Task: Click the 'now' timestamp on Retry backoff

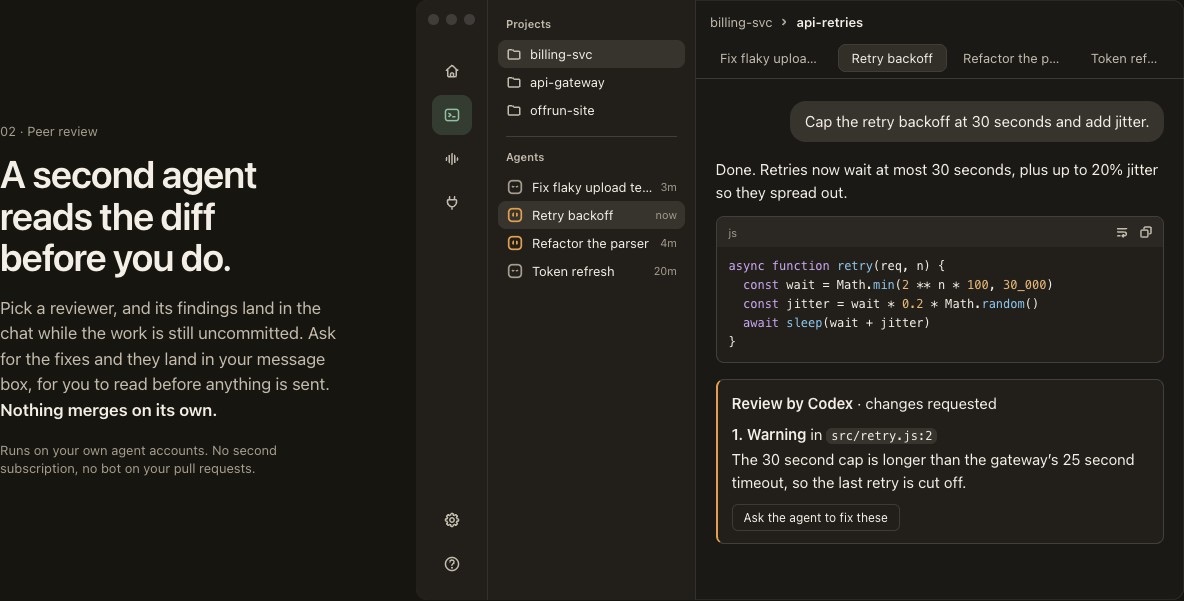Action: coord(666,215)
